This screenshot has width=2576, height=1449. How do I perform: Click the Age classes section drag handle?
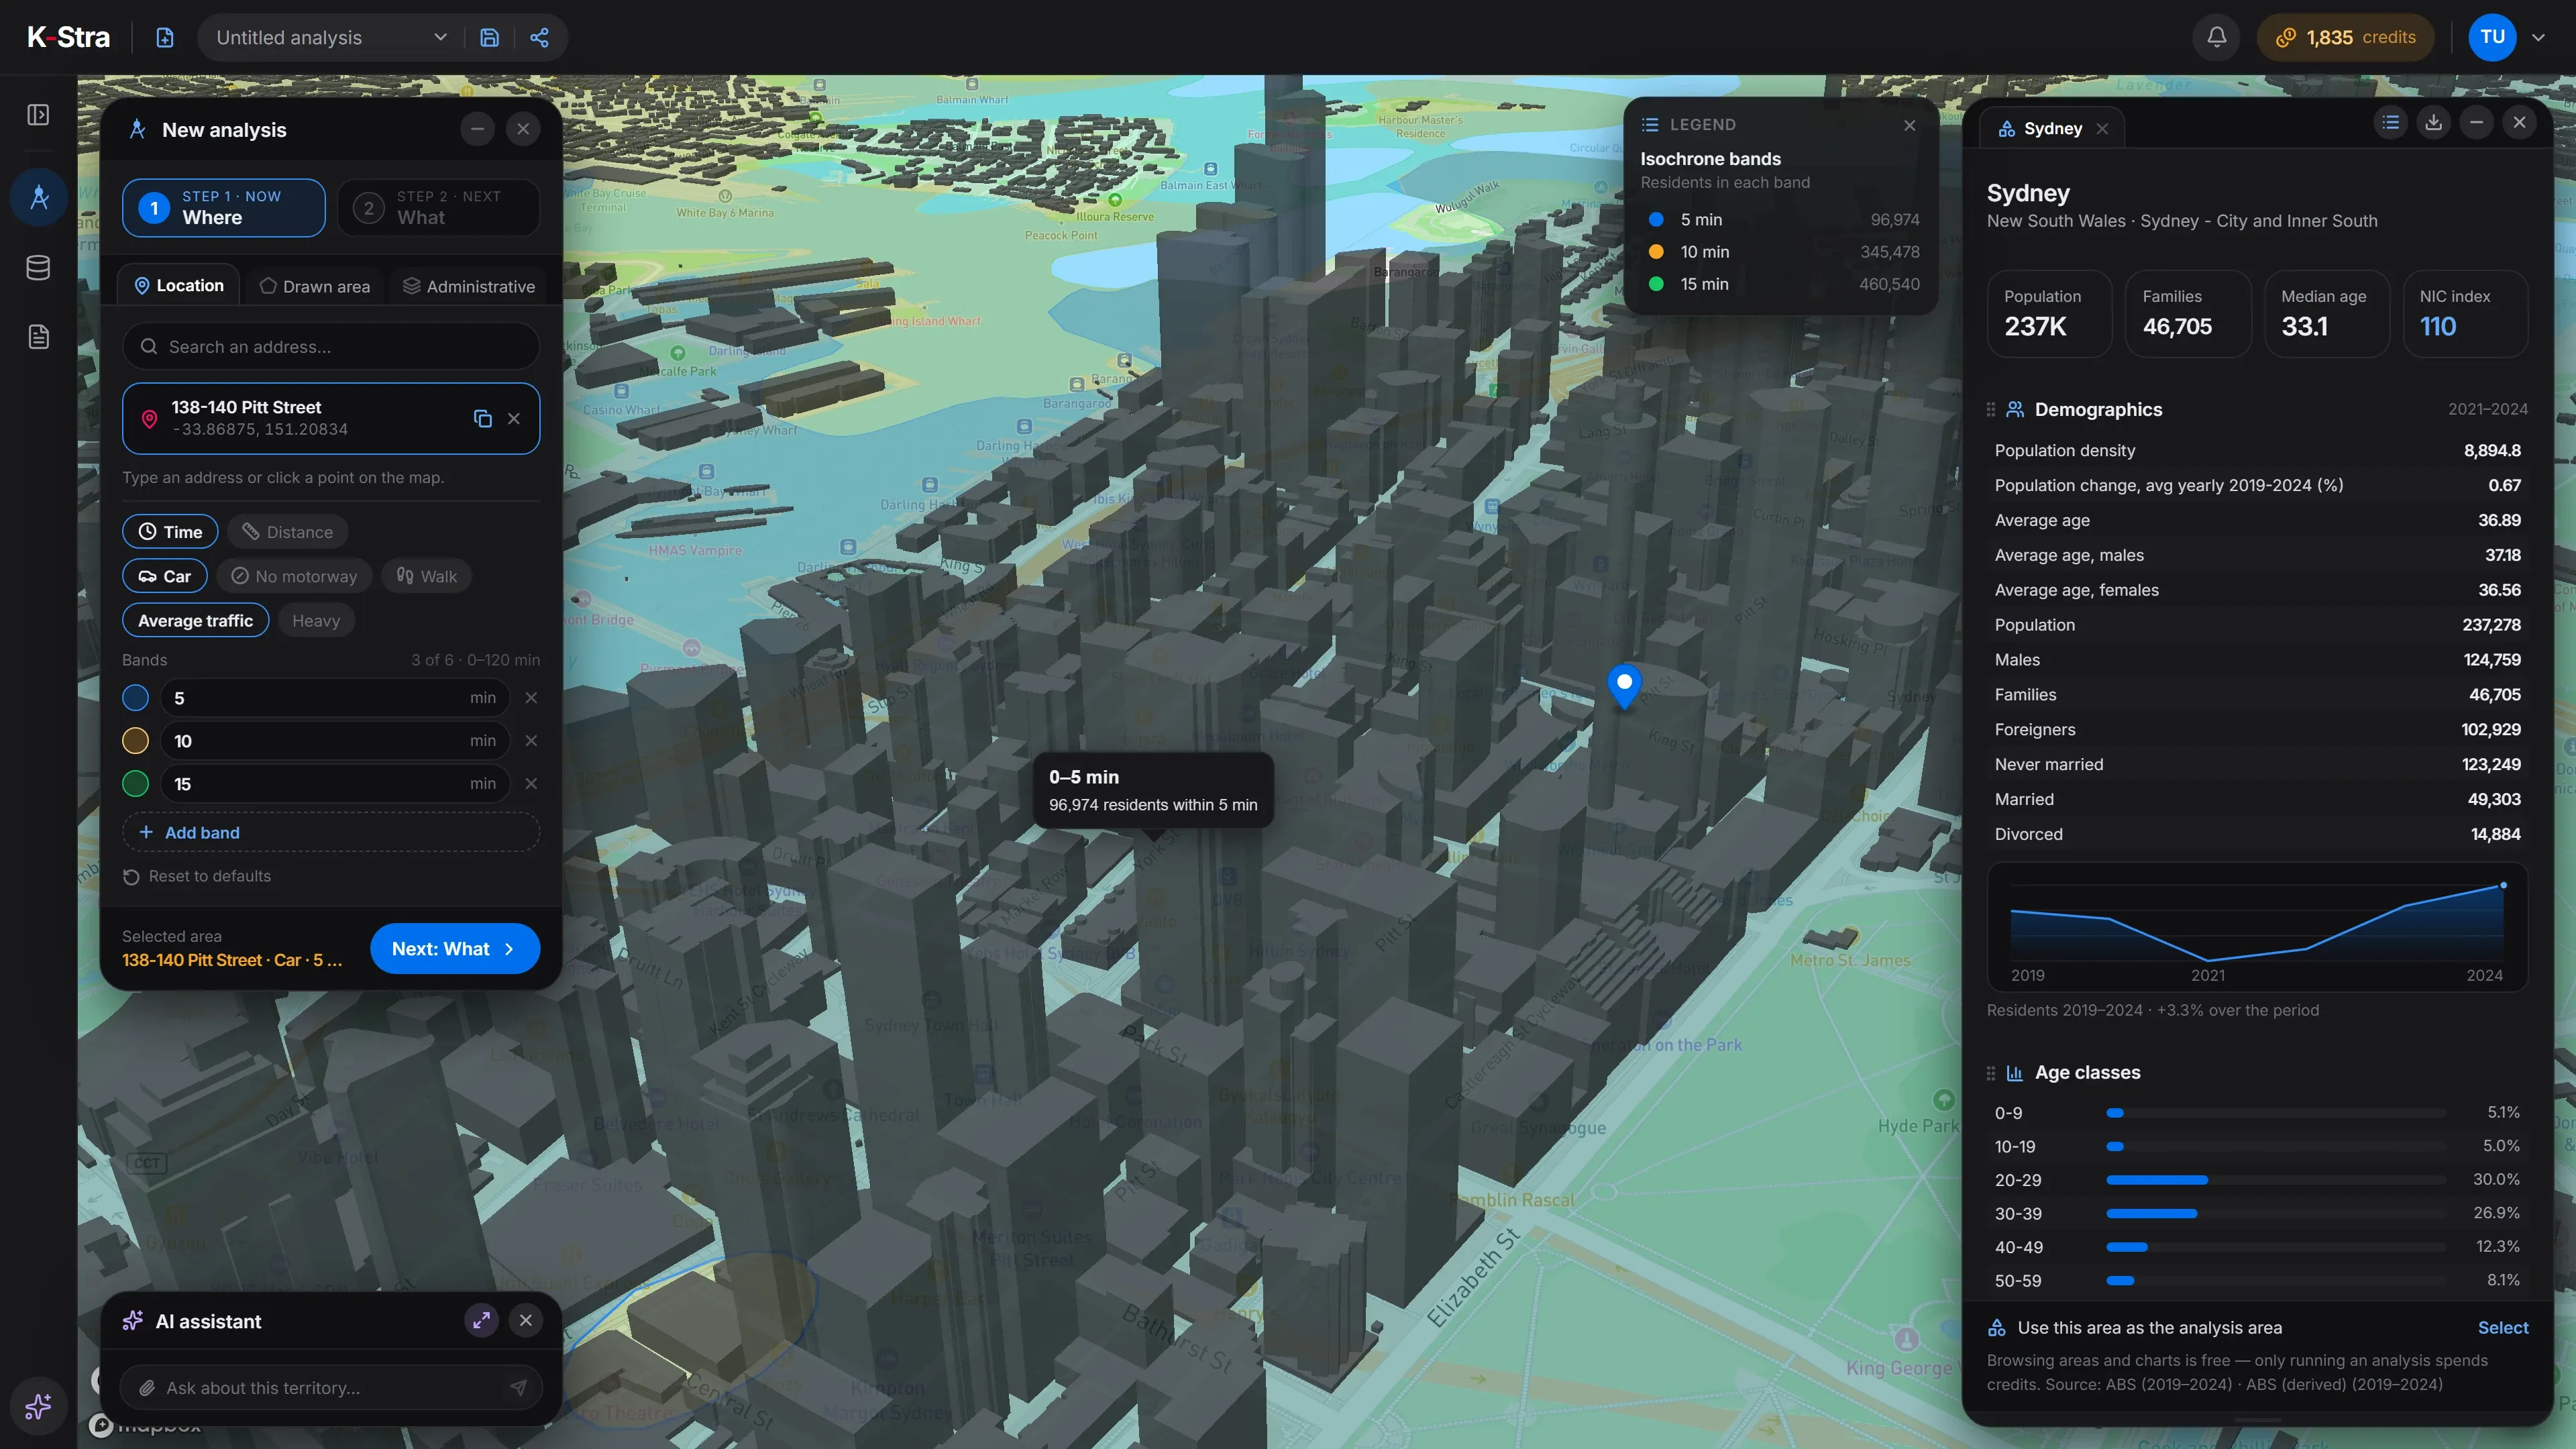1991,1072
